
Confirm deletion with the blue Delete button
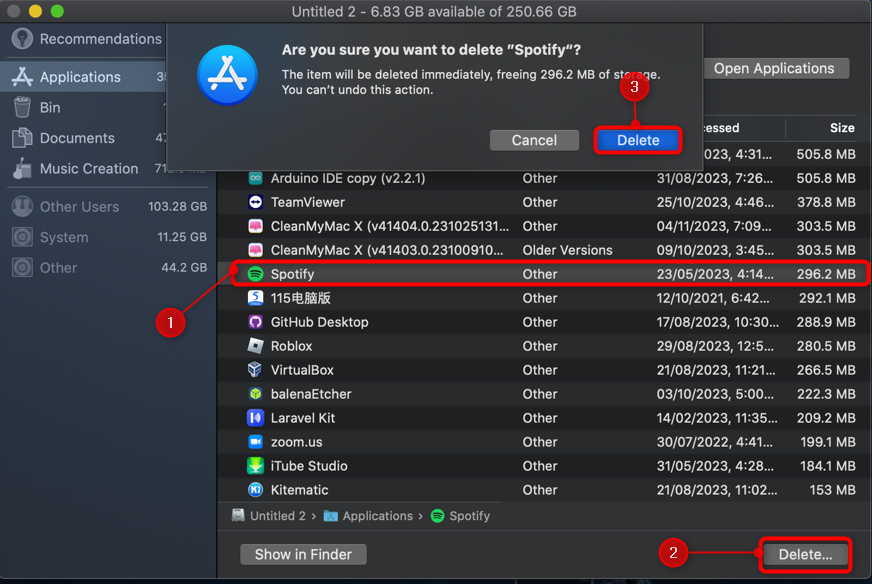click(638, 140)
